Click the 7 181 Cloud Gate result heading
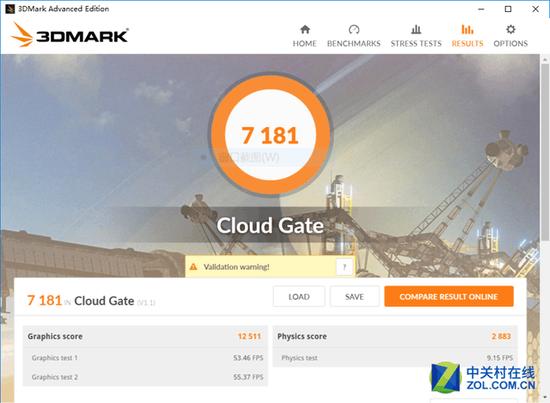Viewport: 550px width, 403px height. pyautogui.click(x=91, y=301)
